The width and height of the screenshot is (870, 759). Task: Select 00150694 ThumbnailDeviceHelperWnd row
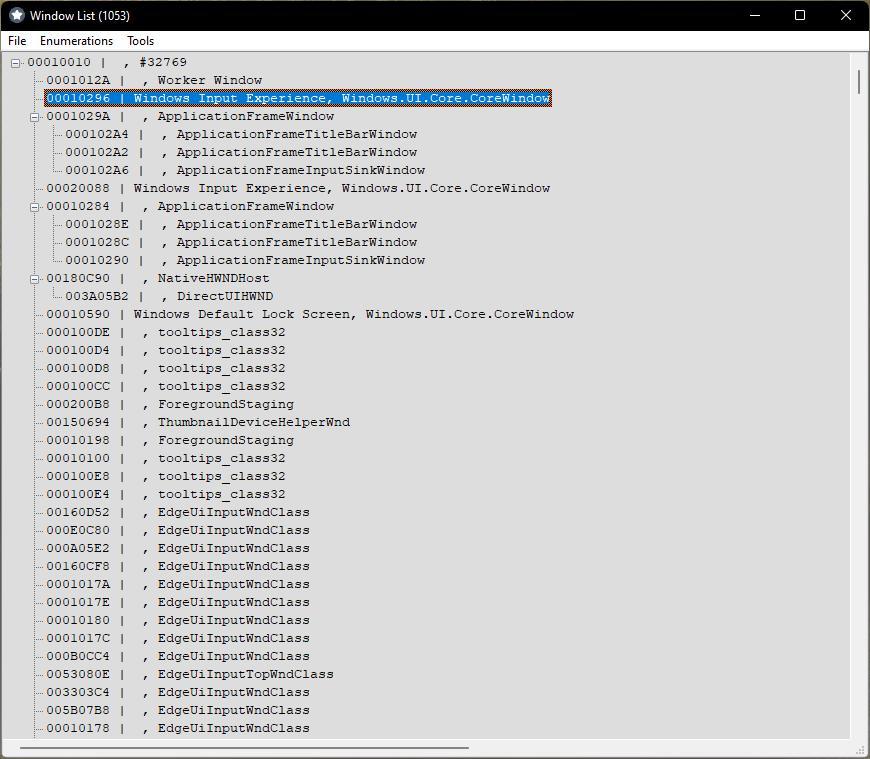198,422
